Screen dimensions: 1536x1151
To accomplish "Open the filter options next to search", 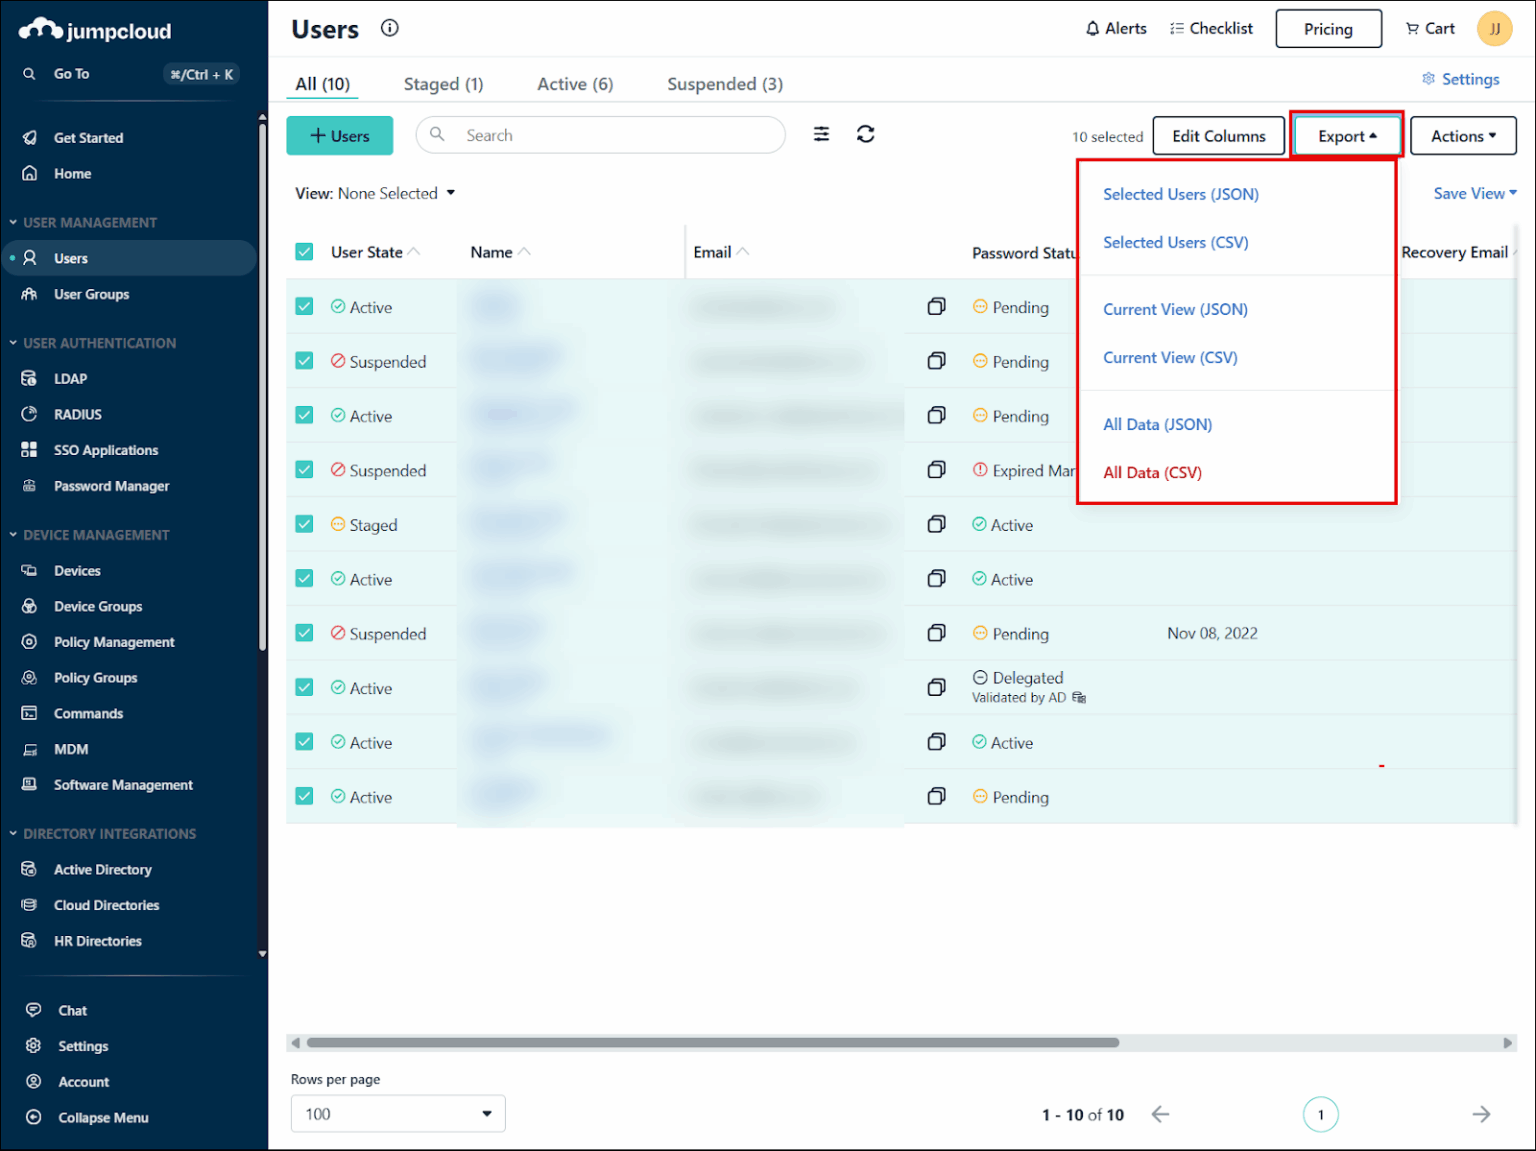I will click(x=821, y=133).
